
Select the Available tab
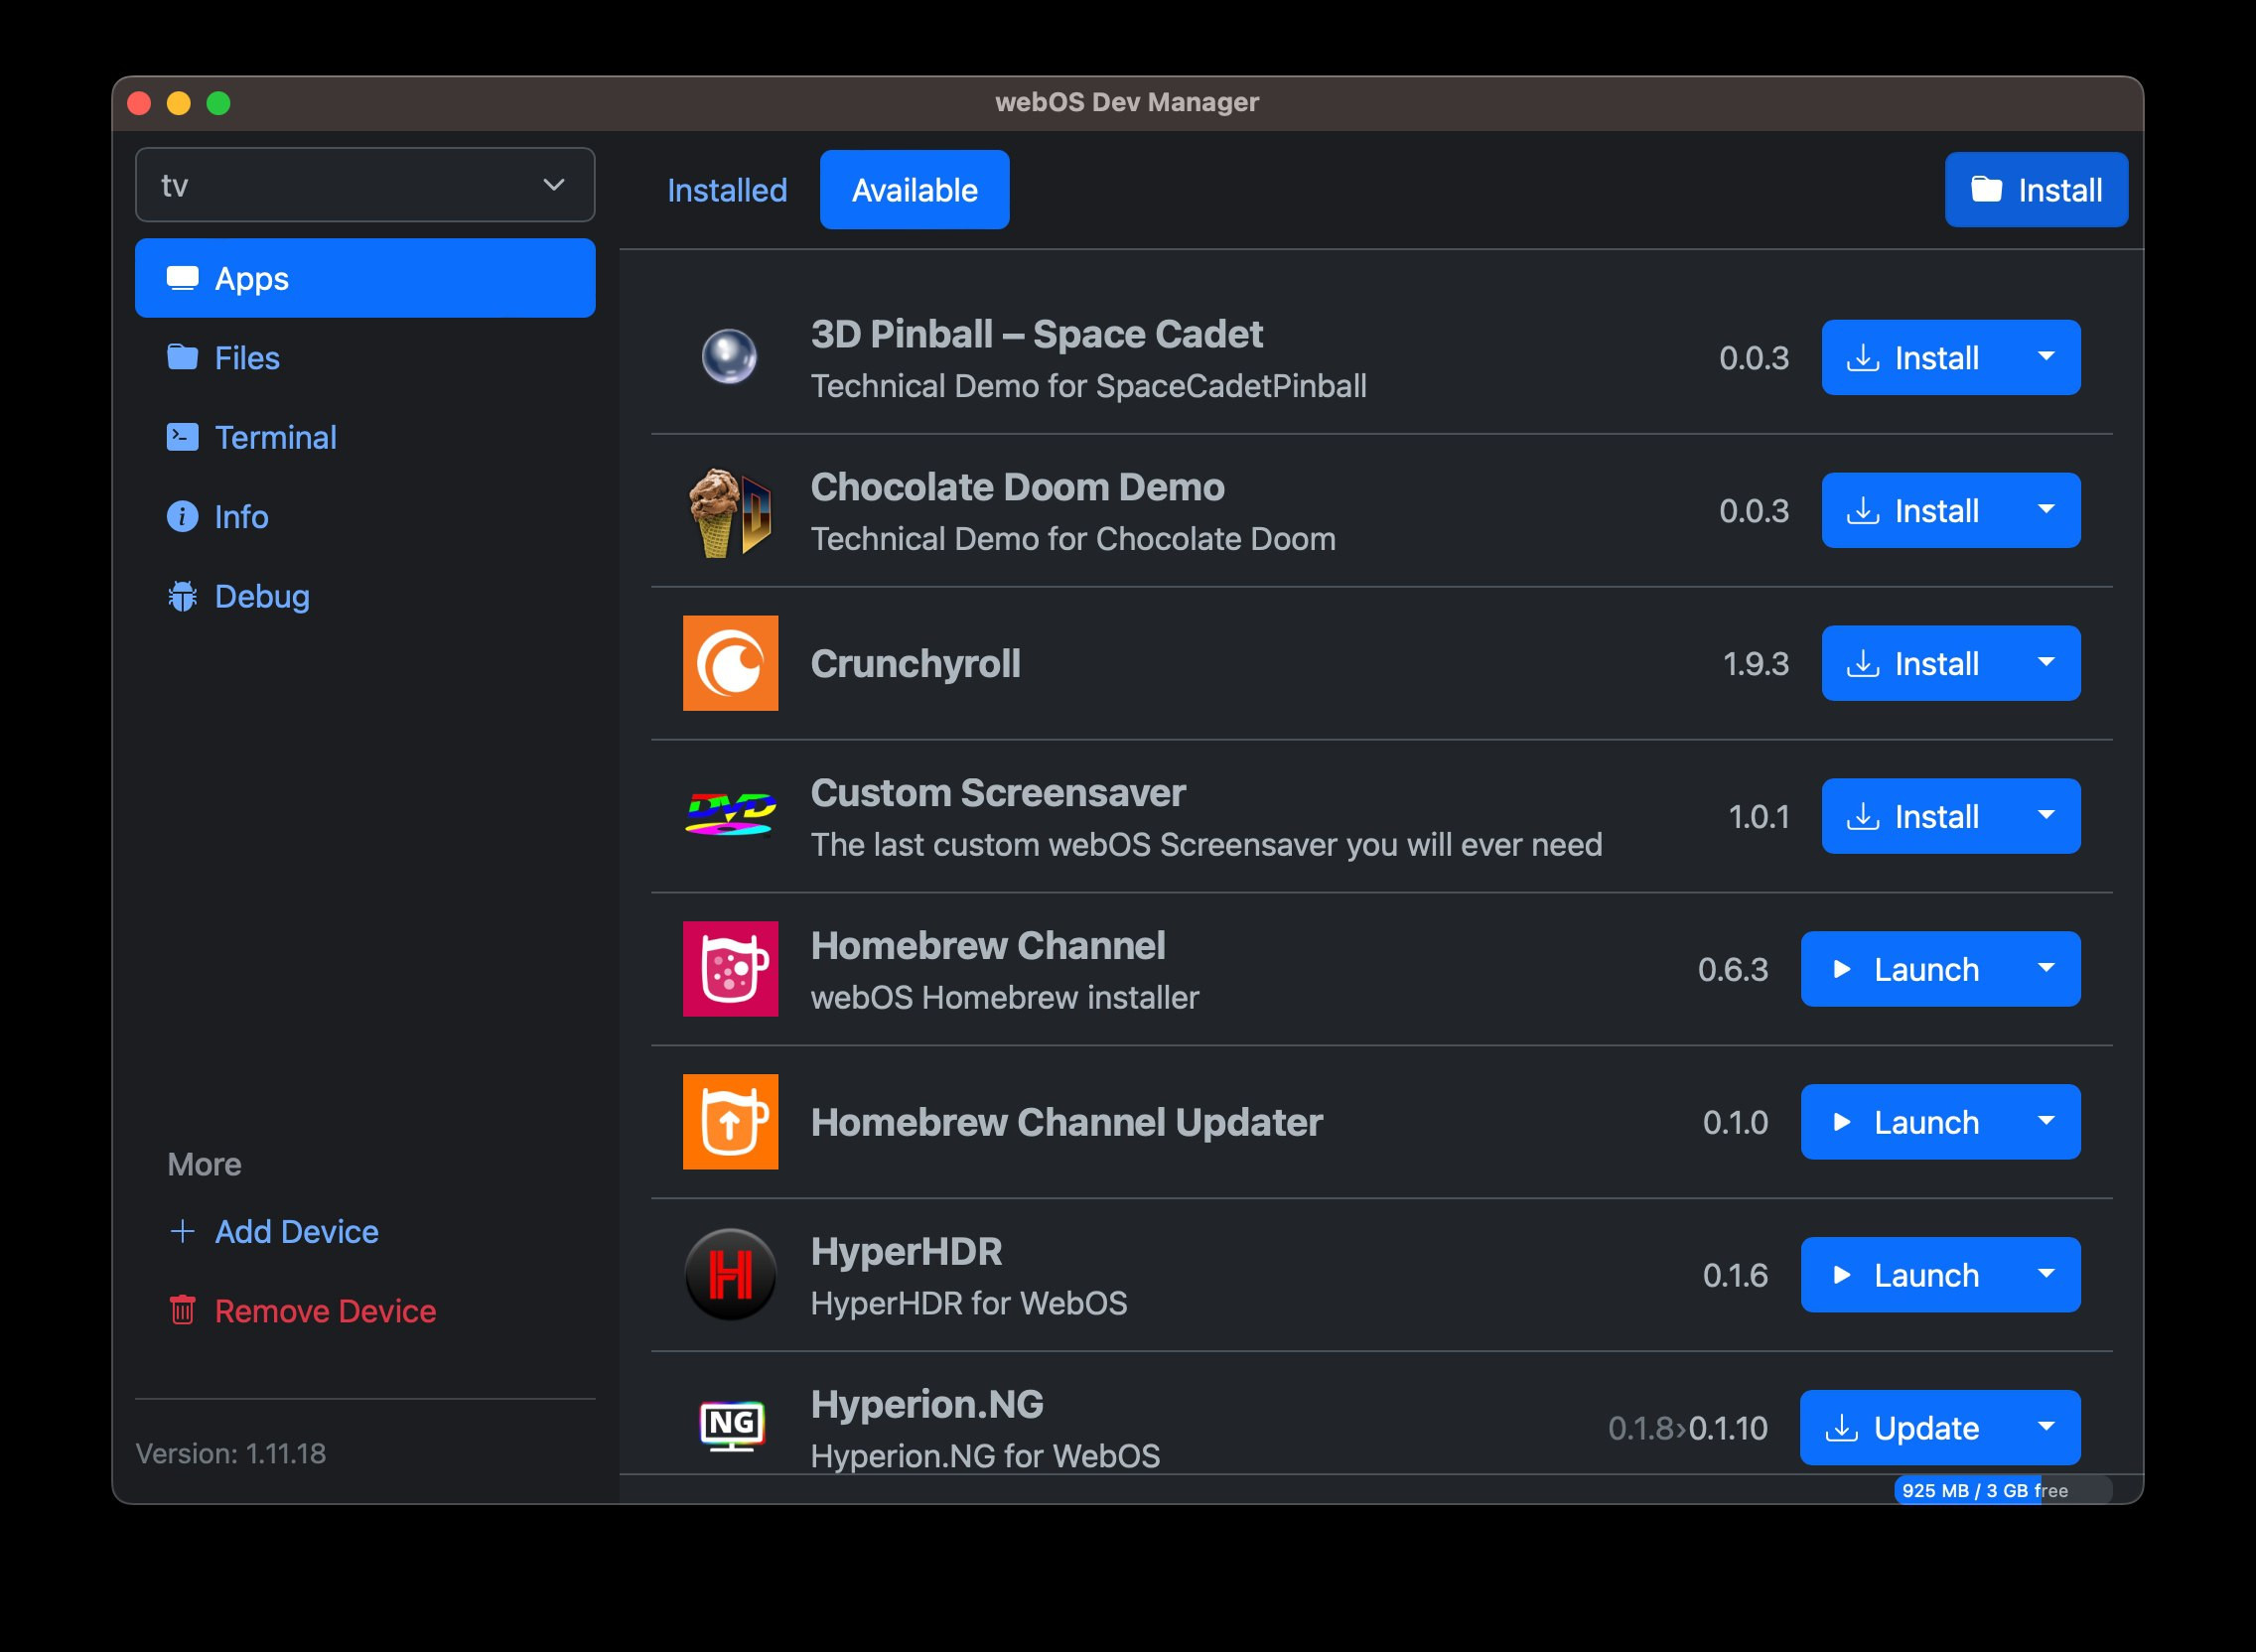click(914, 190)
